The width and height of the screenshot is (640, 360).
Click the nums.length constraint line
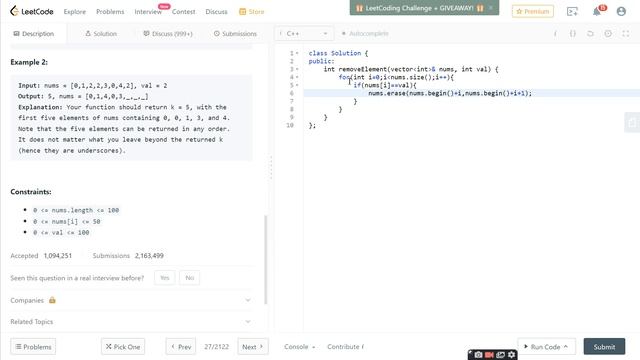[76, 210]
